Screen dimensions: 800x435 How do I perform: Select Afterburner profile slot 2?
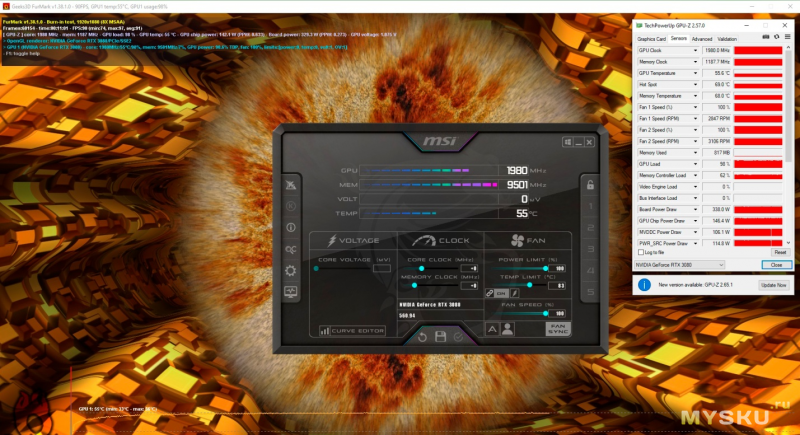click(590, 227)
